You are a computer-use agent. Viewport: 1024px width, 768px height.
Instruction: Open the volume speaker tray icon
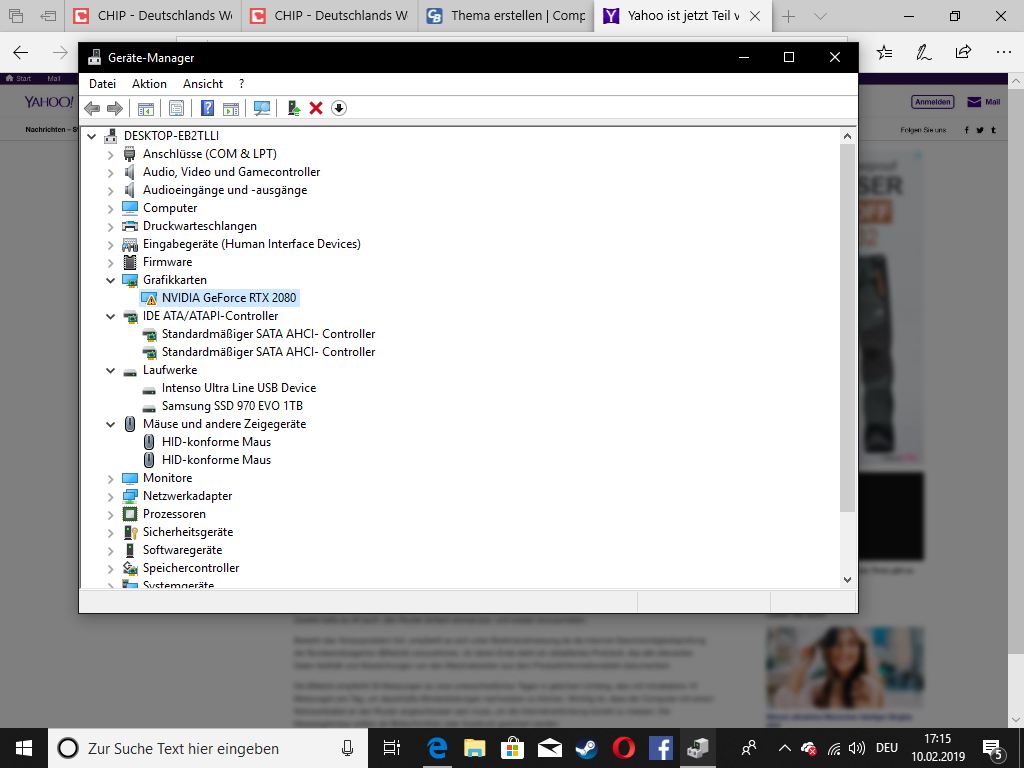click(857, 748)
